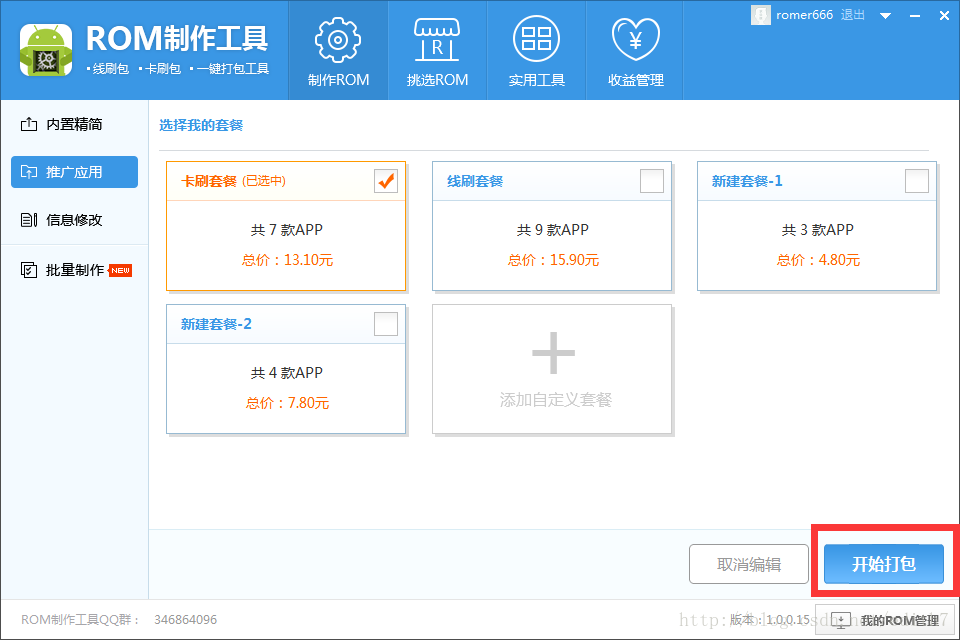Image resolution: width=960 pixels, height=640 pixels.
Task: Click the 批量制作 checklist icon
Action: 28,270
